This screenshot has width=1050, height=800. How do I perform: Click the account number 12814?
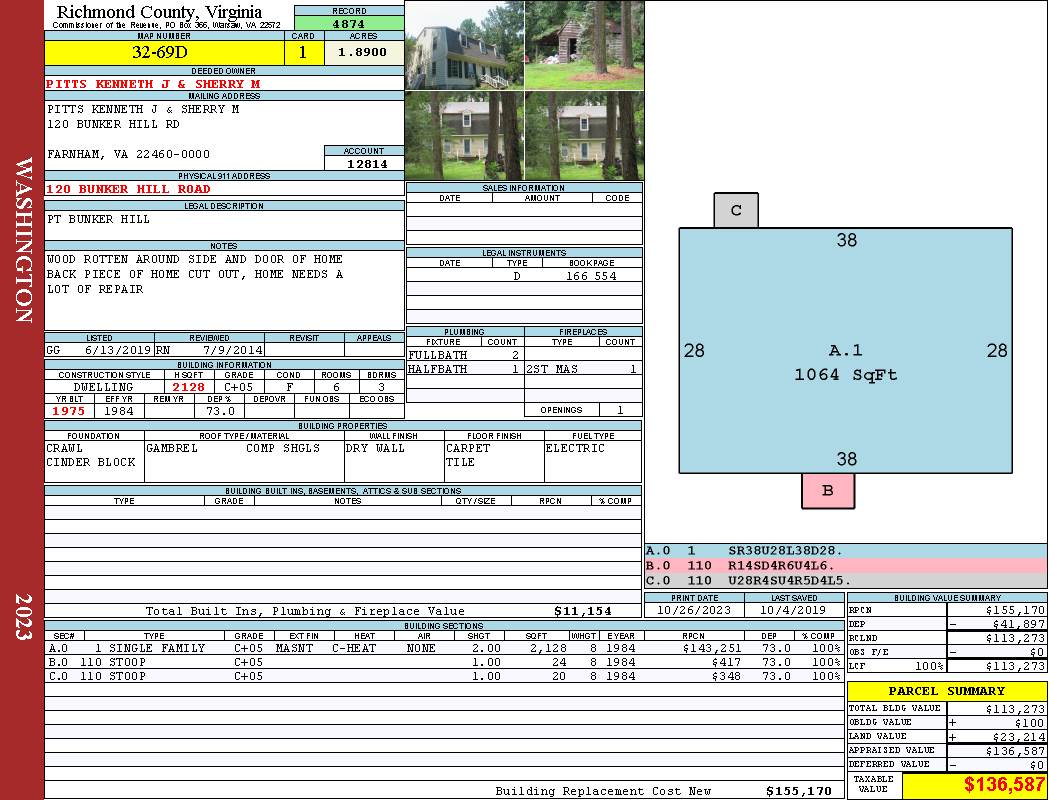[x=364, y=163]
